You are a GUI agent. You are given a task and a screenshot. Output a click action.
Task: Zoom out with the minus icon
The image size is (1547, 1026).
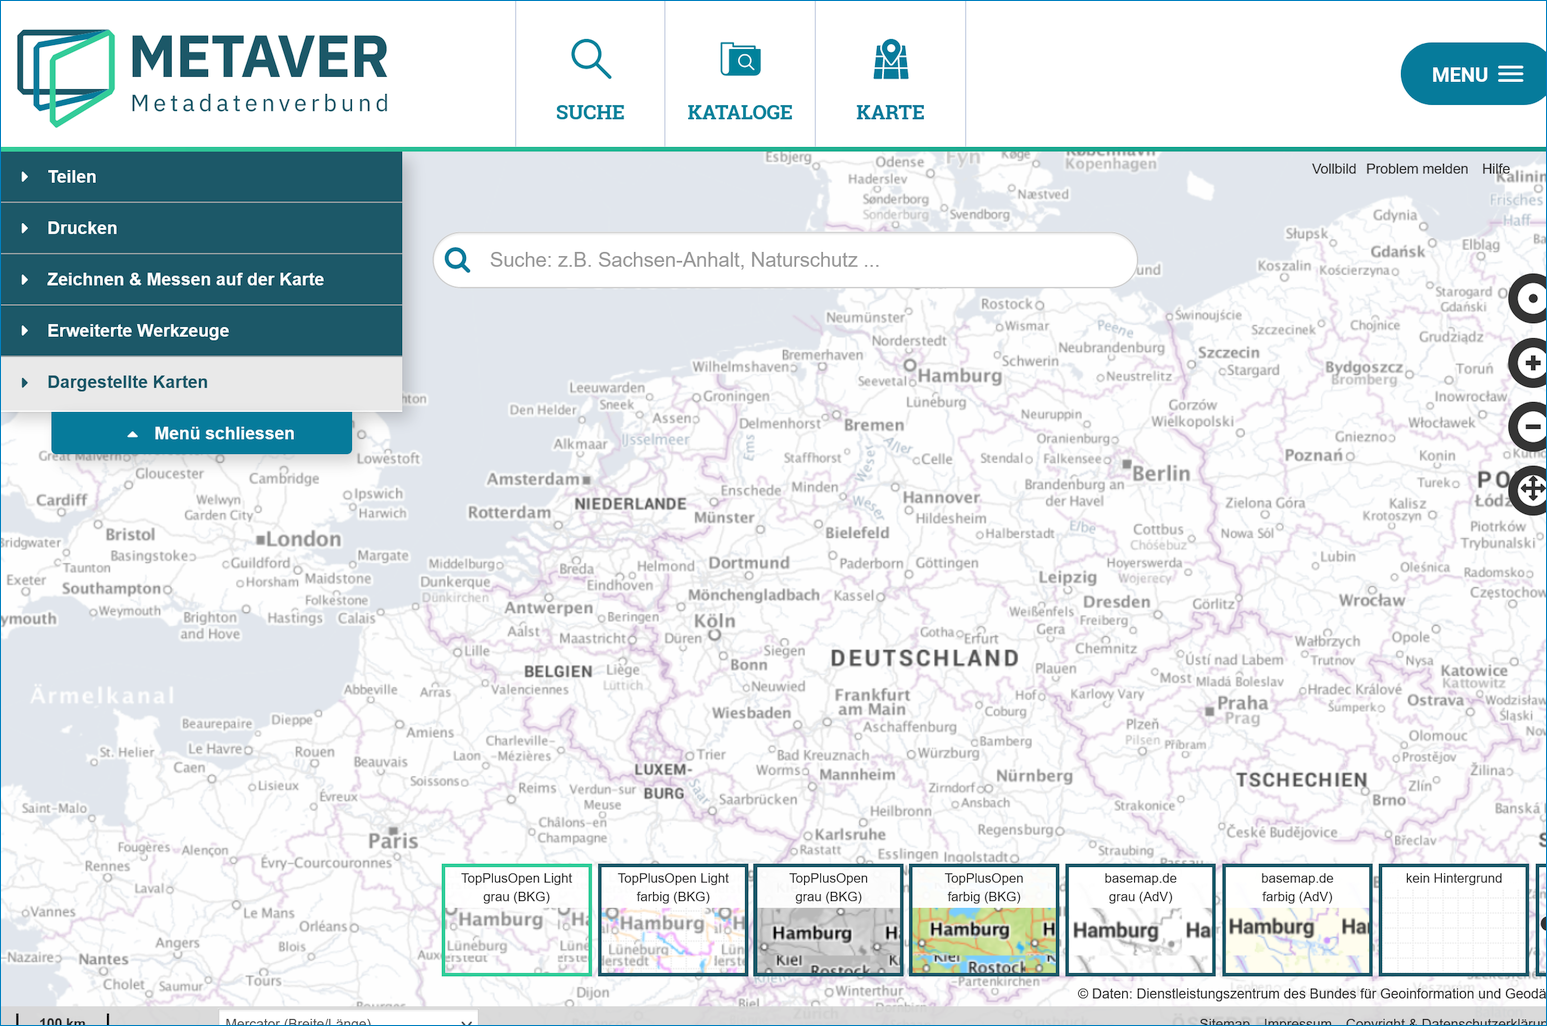[1530, 427]
